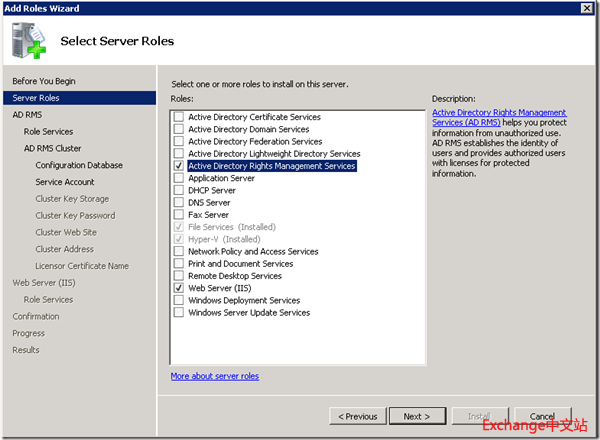Check Windows Server Update Services
The height and width of the screenshot is (440, 600).
pyautogui.click(x=179, y=312)
